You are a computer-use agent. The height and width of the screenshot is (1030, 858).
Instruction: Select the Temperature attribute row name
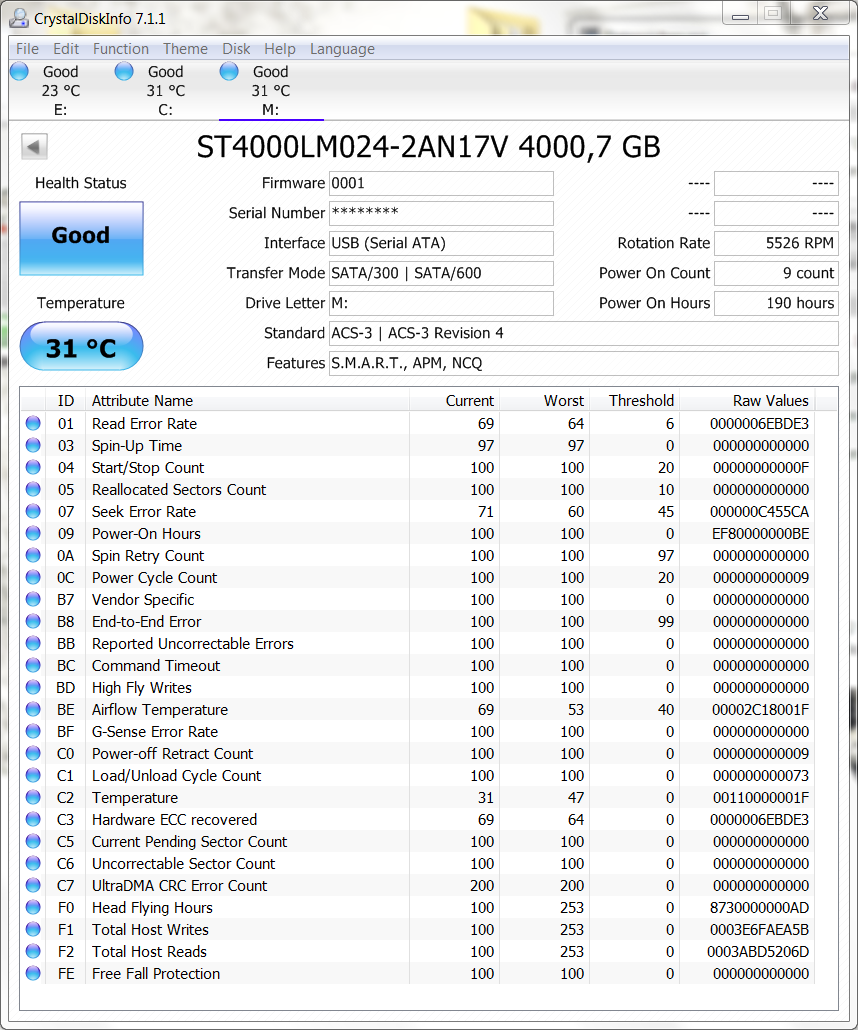pos(135,797)
